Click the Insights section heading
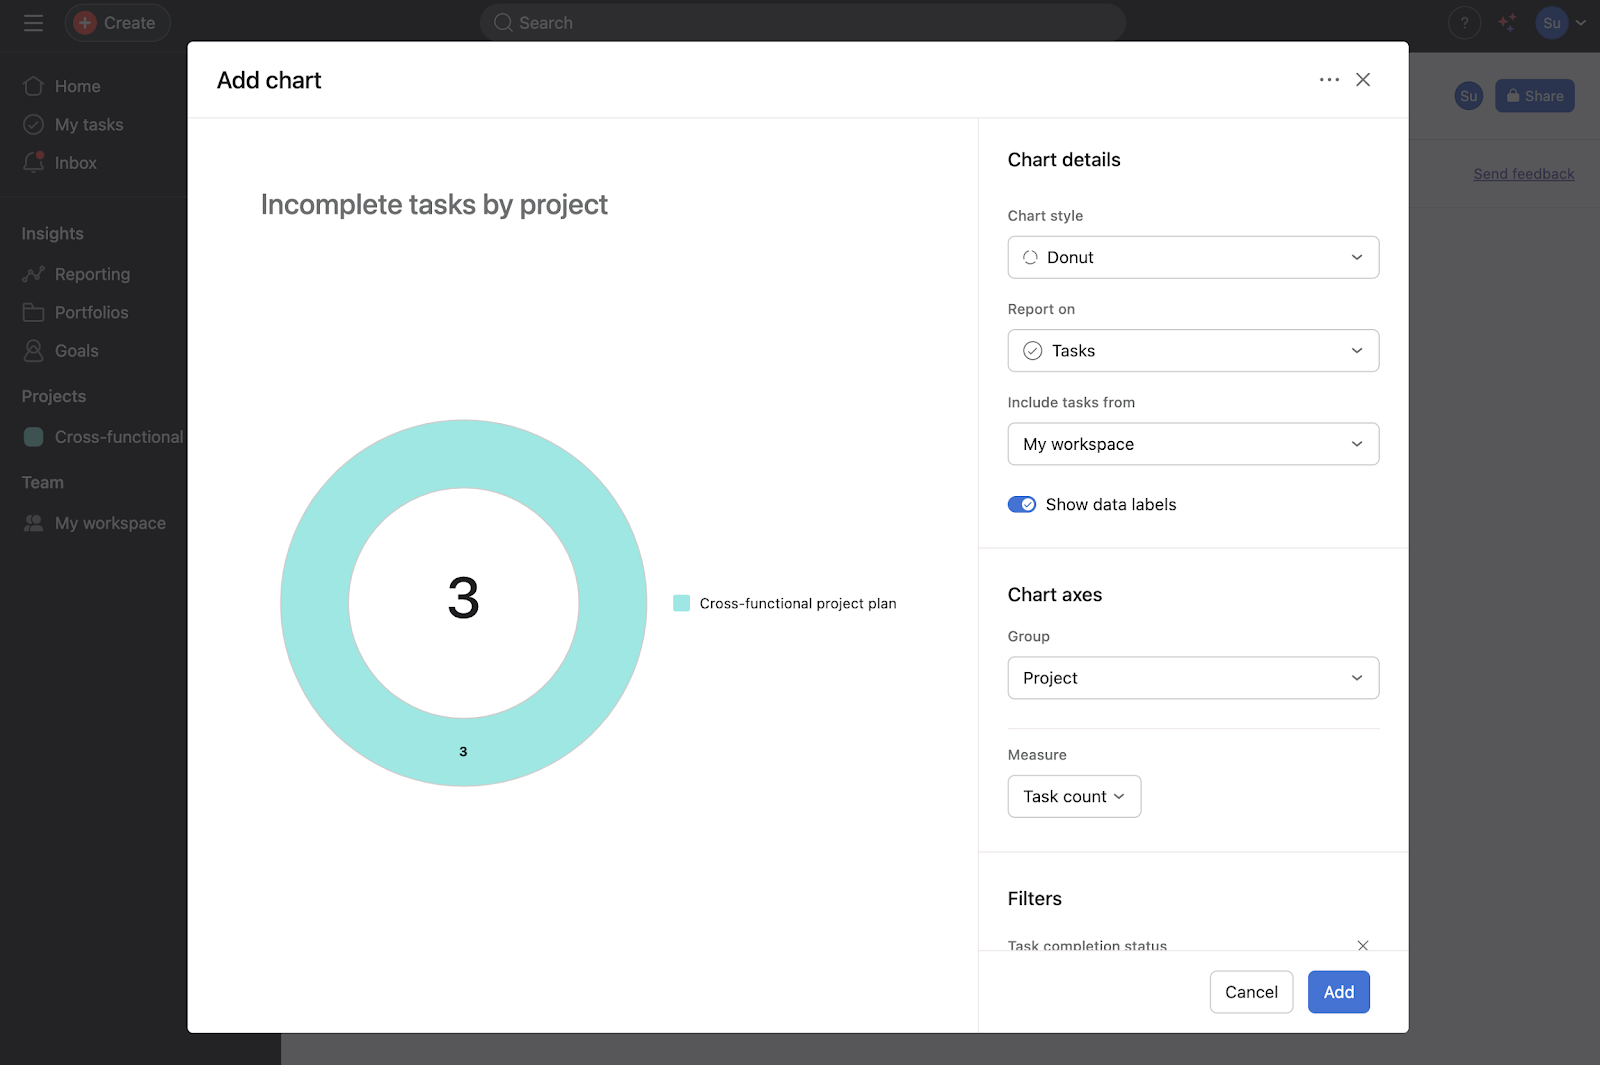 pyautogui.click(x=53, y=233)
